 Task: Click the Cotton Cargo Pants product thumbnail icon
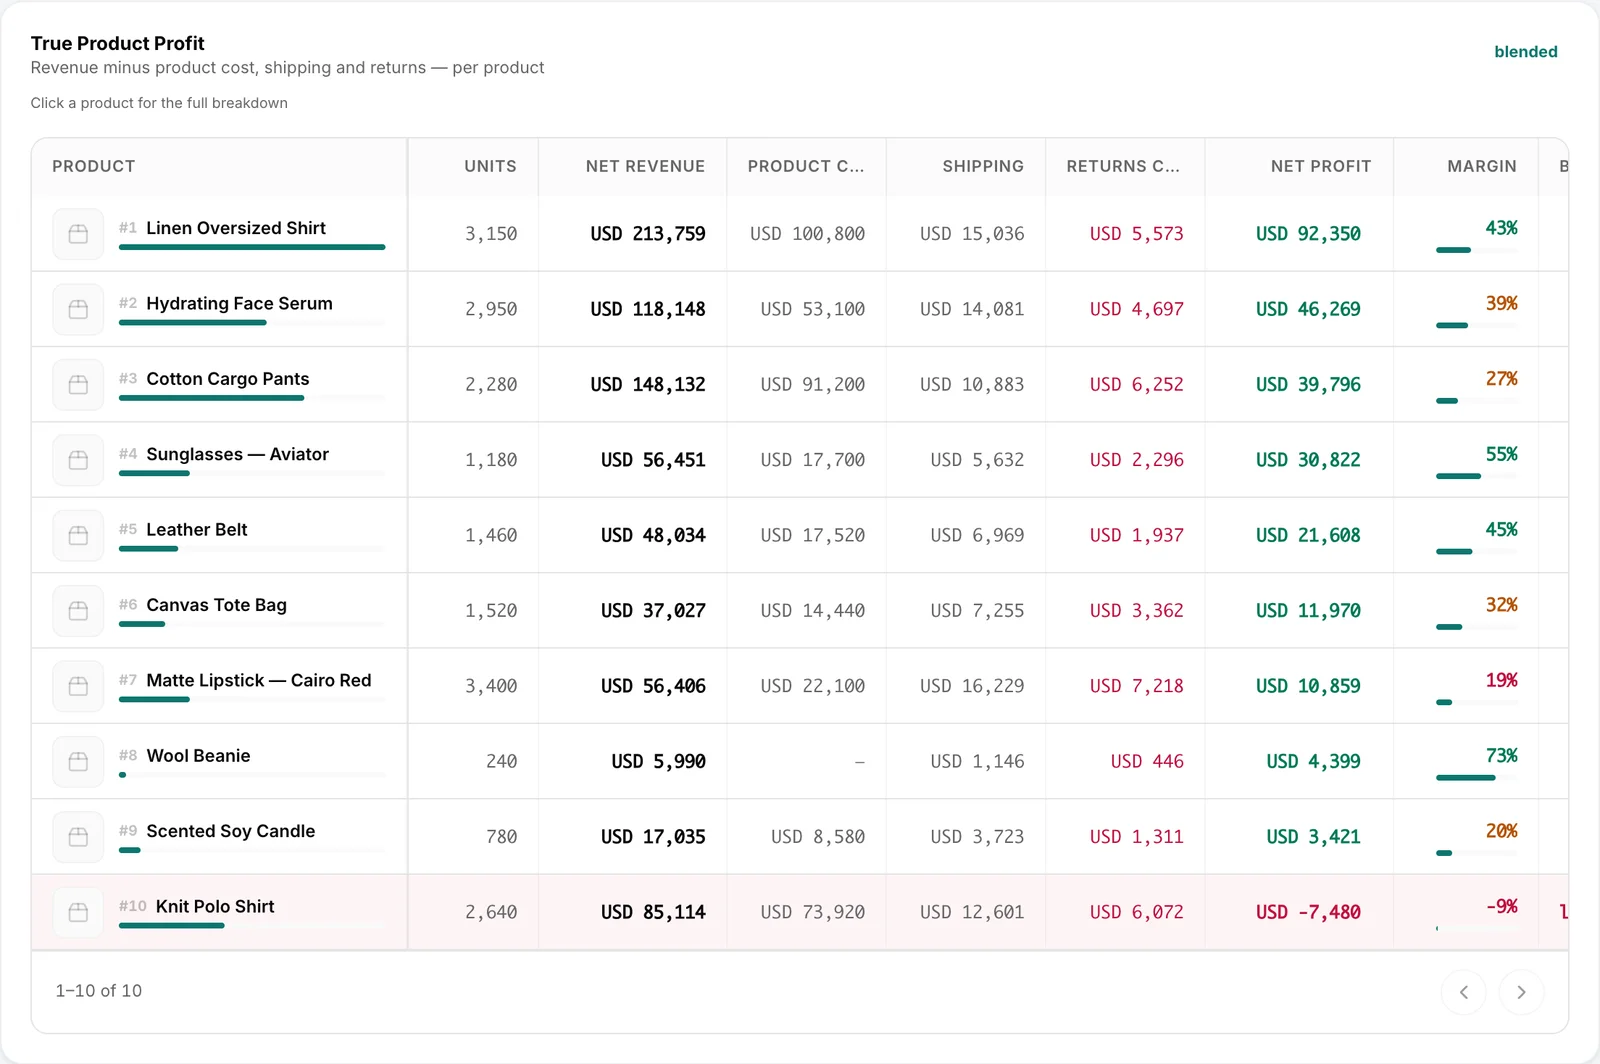[x=78, y=385]
